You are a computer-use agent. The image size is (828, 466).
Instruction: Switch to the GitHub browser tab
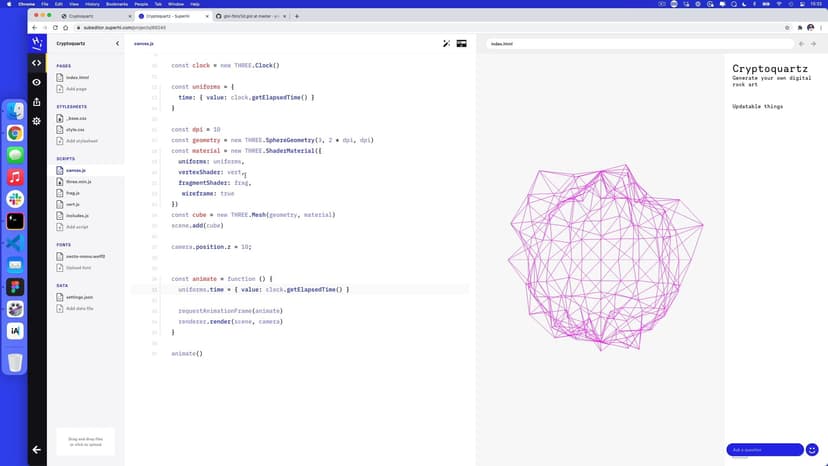250,17
